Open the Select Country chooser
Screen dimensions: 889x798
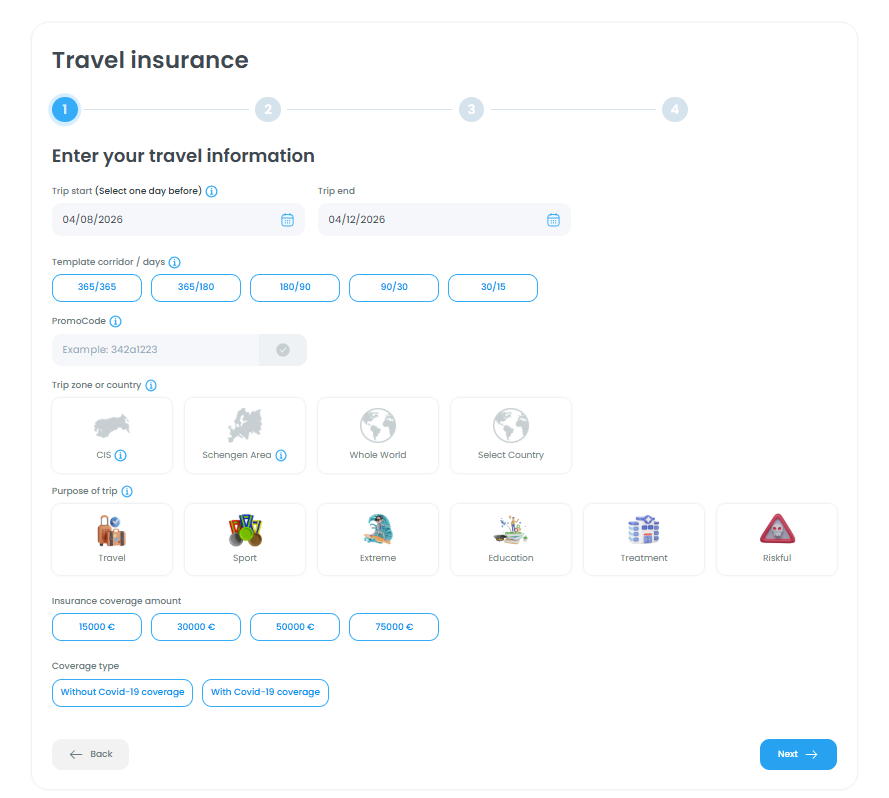pyautogui.click(x=511, y=435)
